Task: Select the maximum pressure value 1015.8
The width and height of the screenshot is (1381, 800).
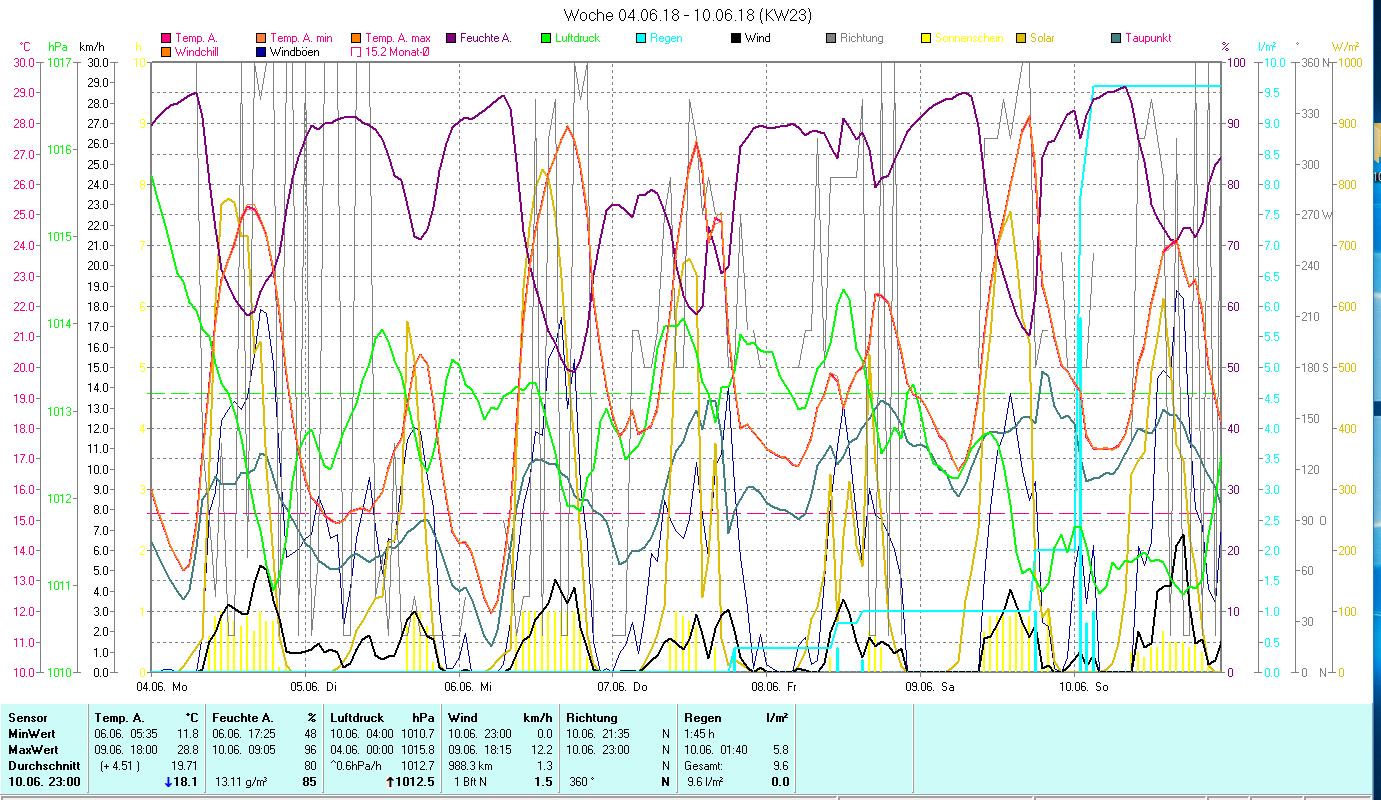Action: [x=420, y=750]
